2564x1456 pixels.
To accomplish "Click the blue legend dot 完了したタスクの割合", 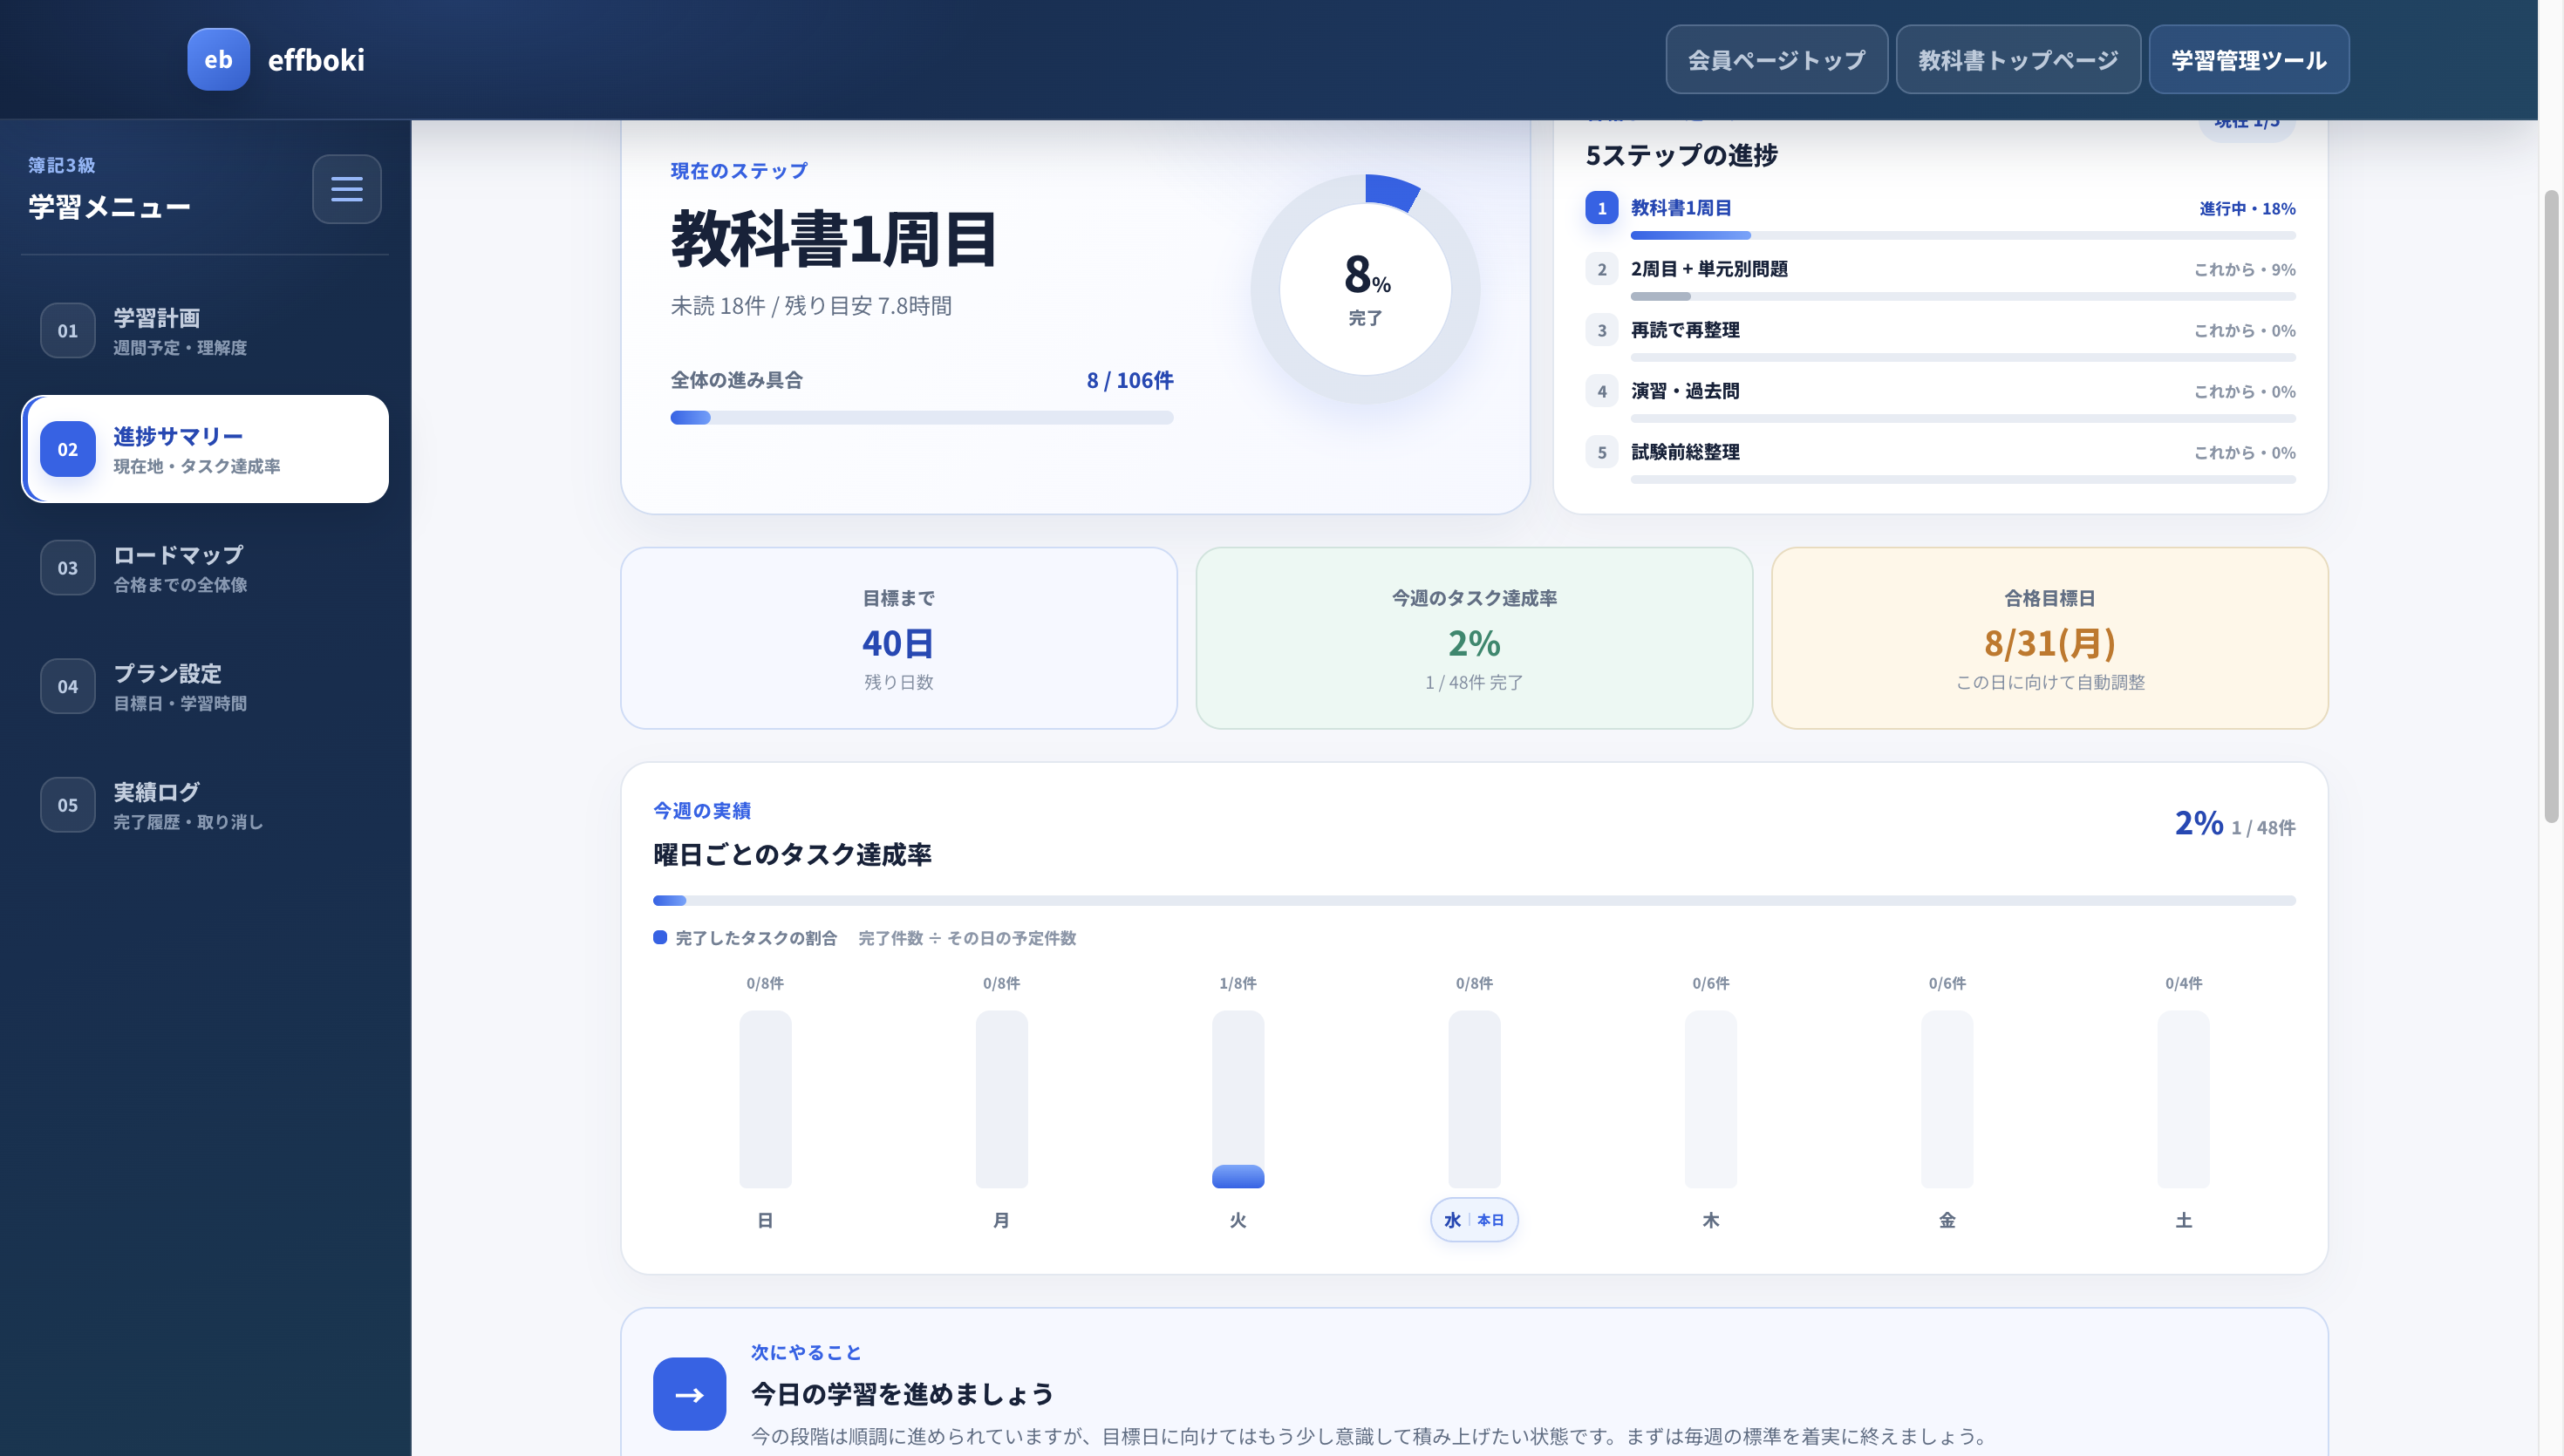I will click(x=660, y=937).
